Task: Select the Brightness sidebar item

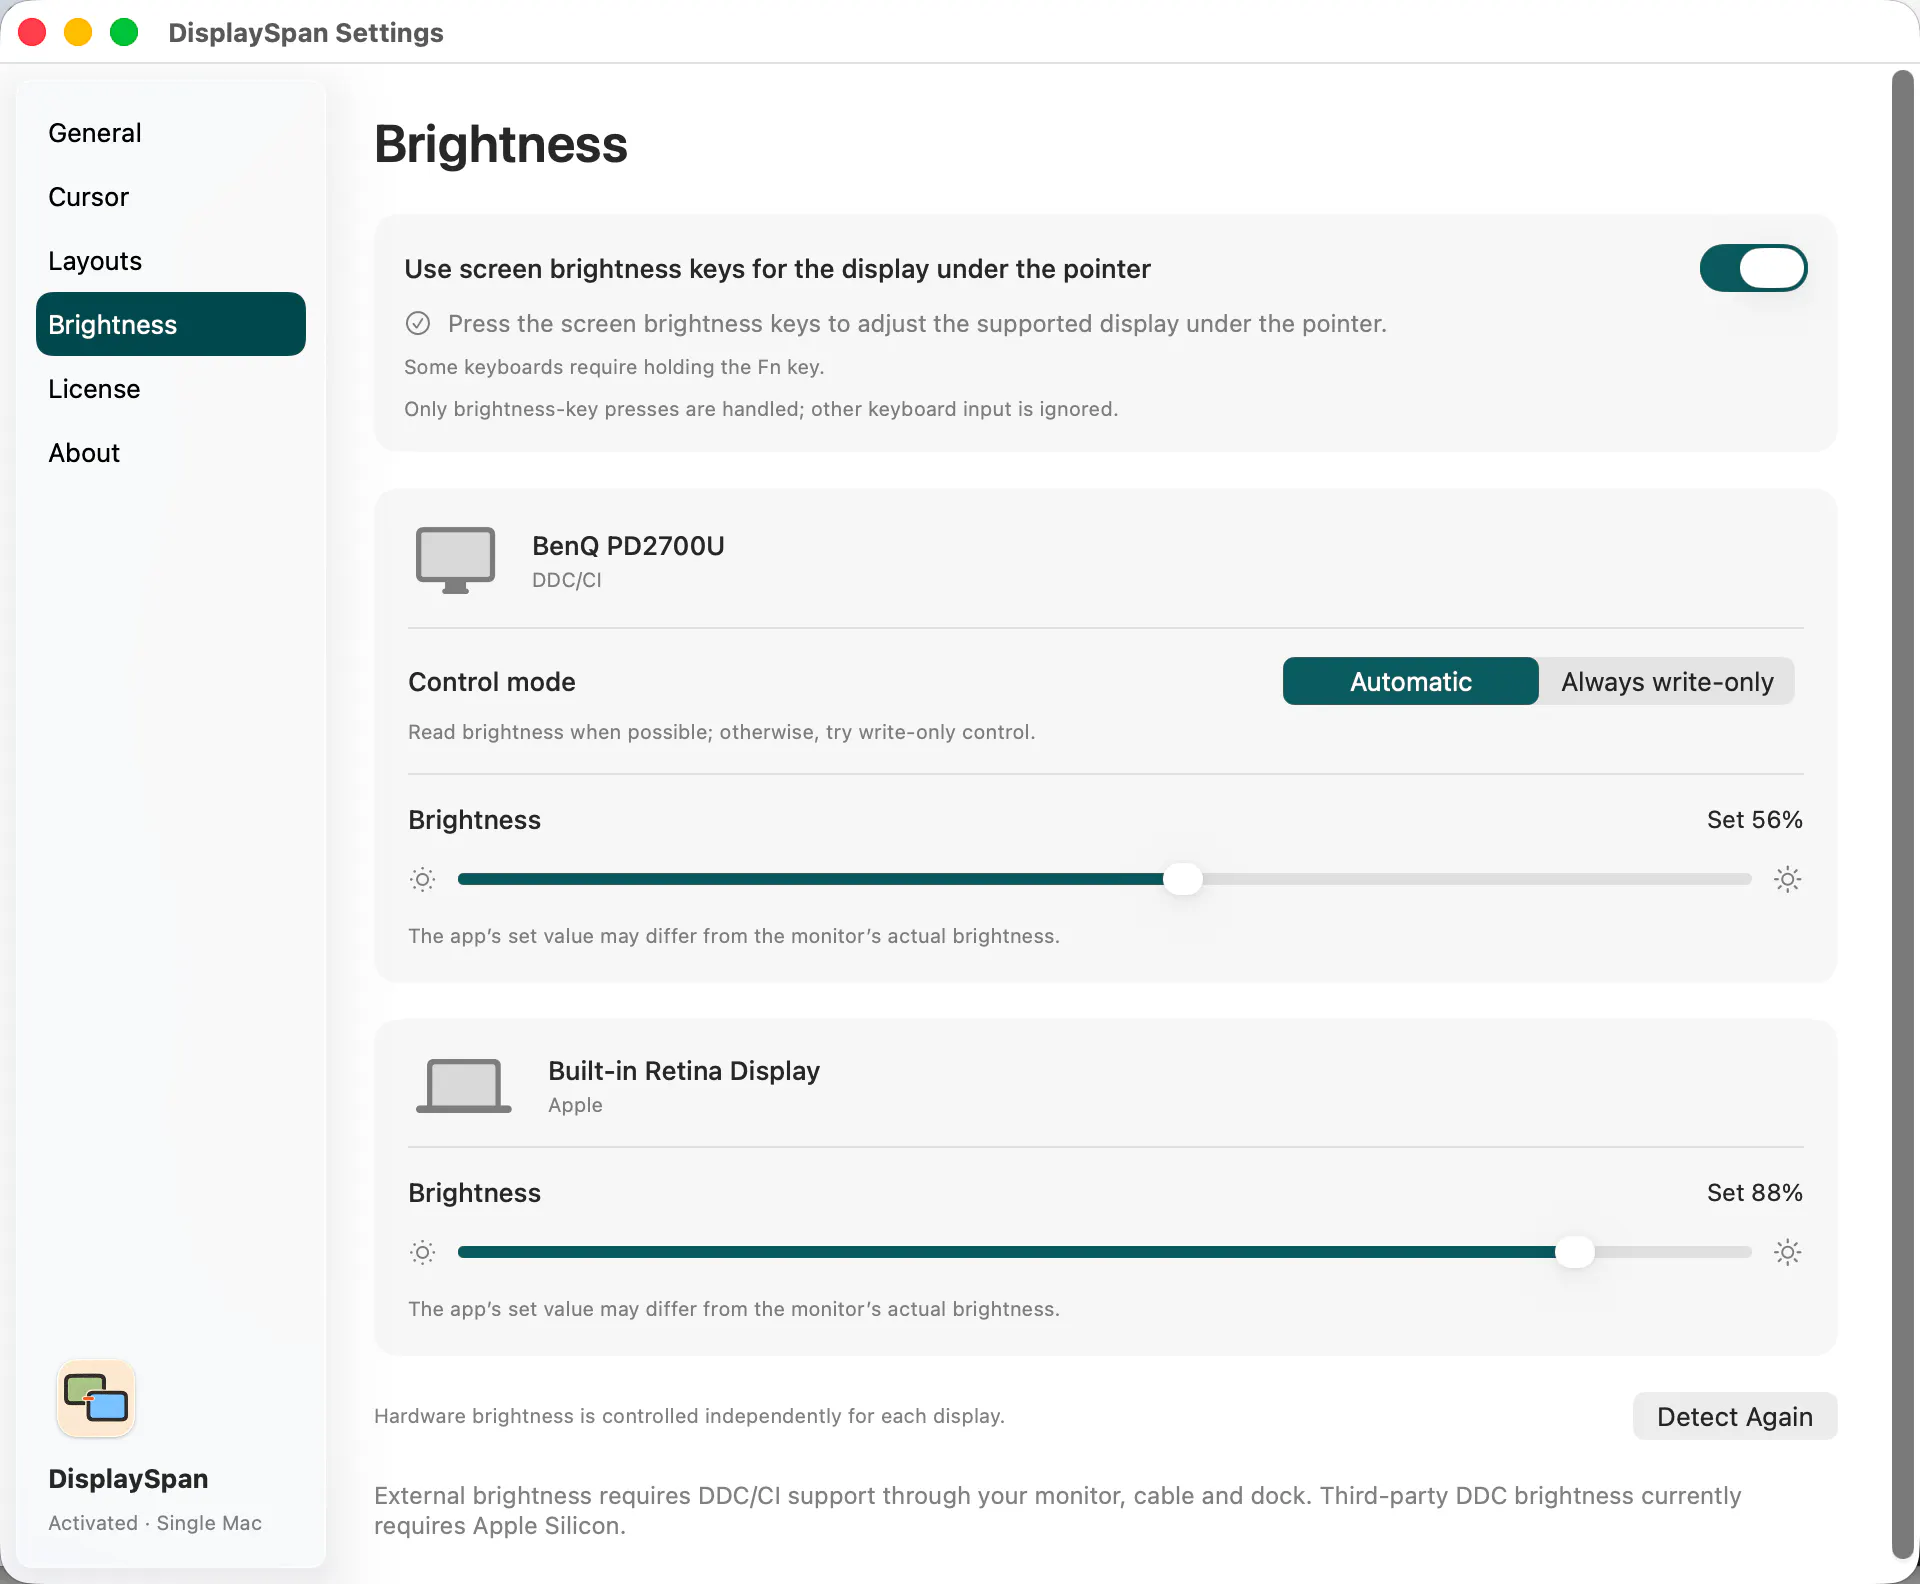Action: click(x=171, y=324)
